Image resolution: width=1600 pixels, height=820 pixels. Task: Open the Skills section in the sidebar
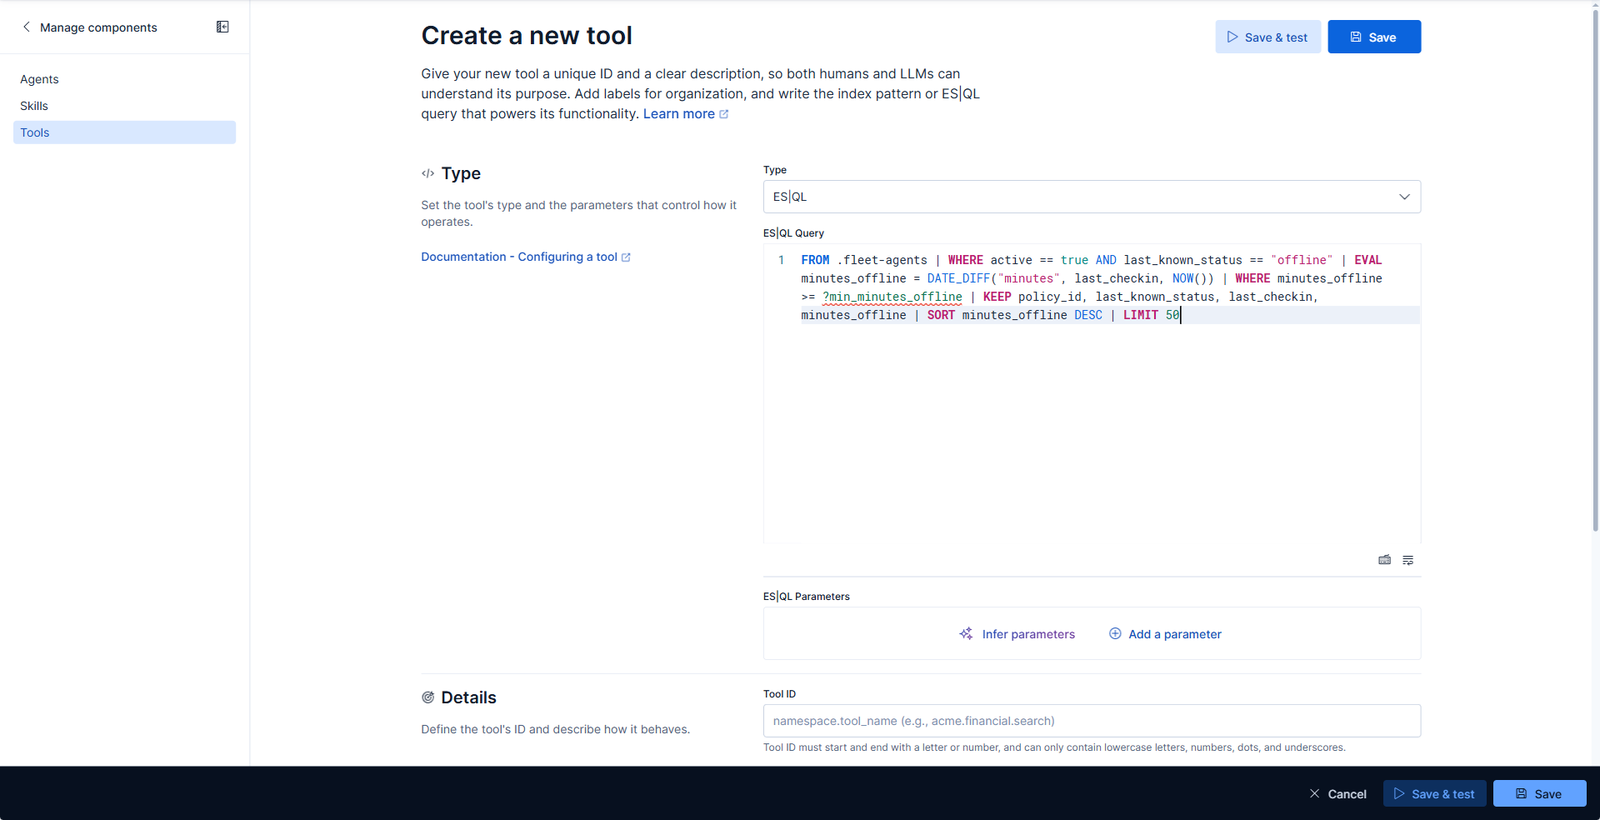click(34, 106)
